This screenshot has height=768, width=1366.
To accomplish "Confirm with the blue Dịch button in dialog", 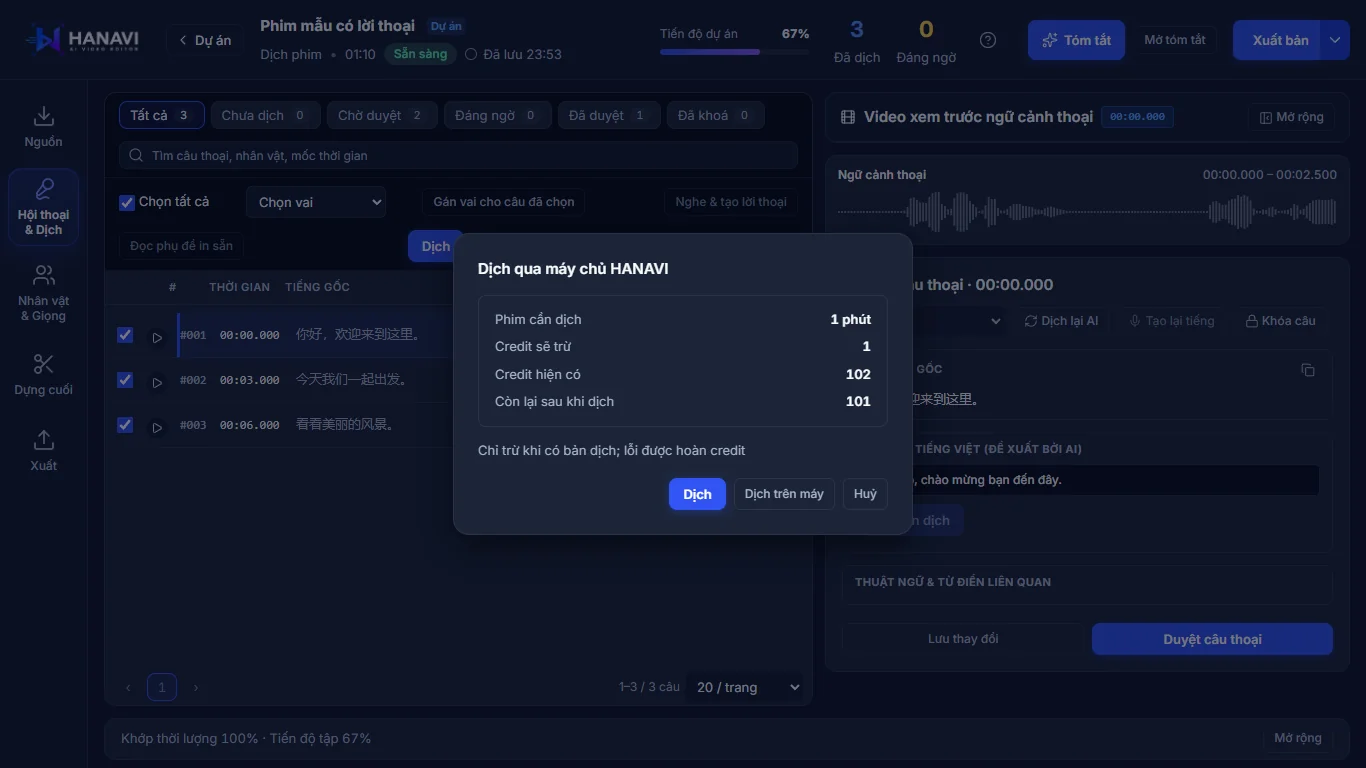I will point(697,494).
